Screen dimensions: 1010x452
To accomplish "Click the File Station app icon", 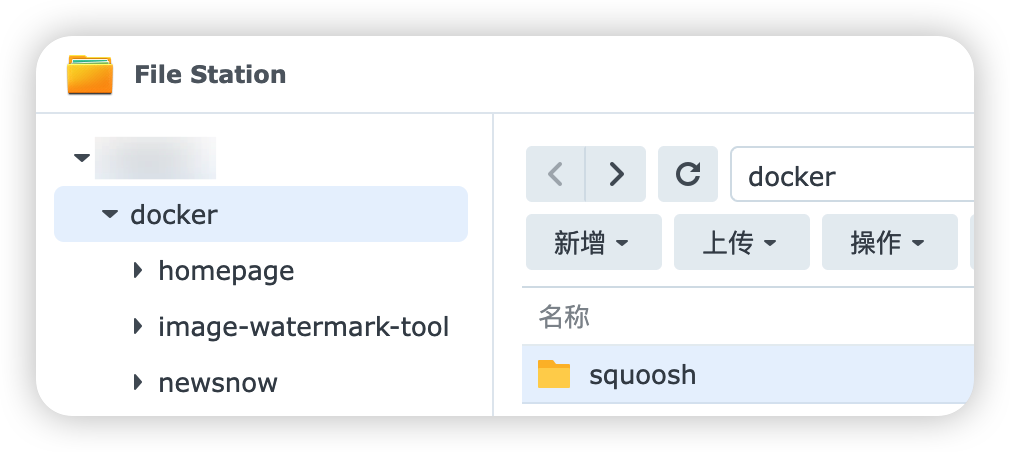I will coord(90,75).
